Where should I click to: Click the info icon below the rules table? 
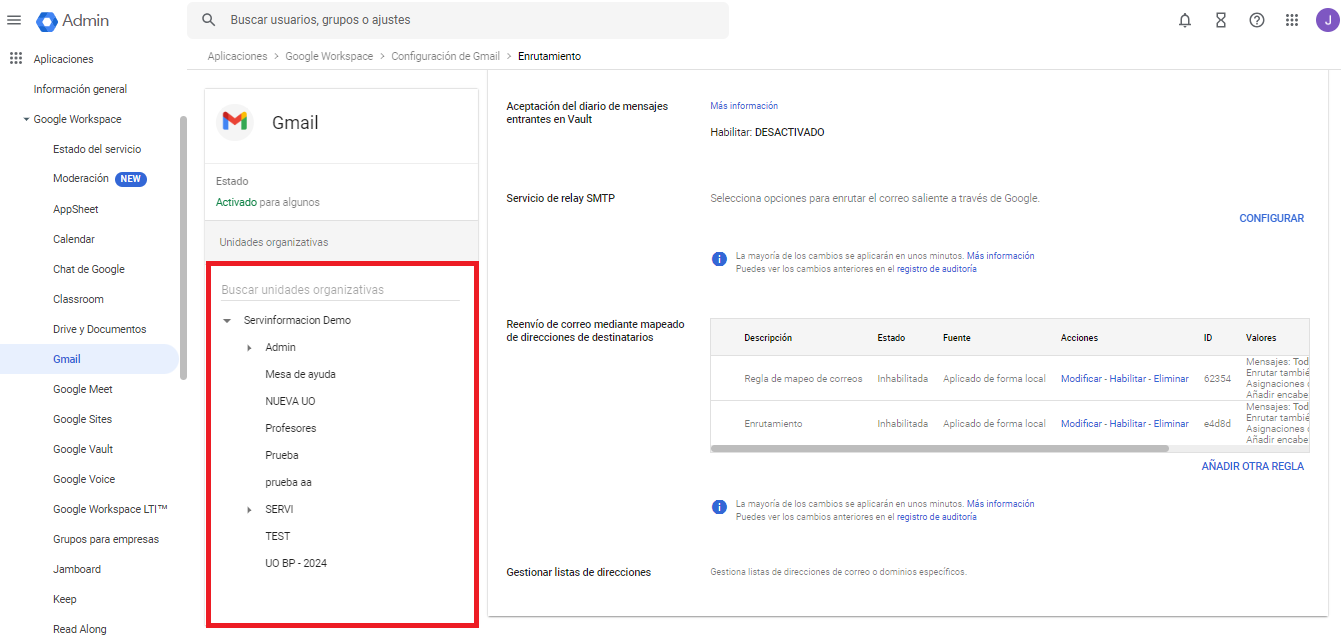coord(718,508)
